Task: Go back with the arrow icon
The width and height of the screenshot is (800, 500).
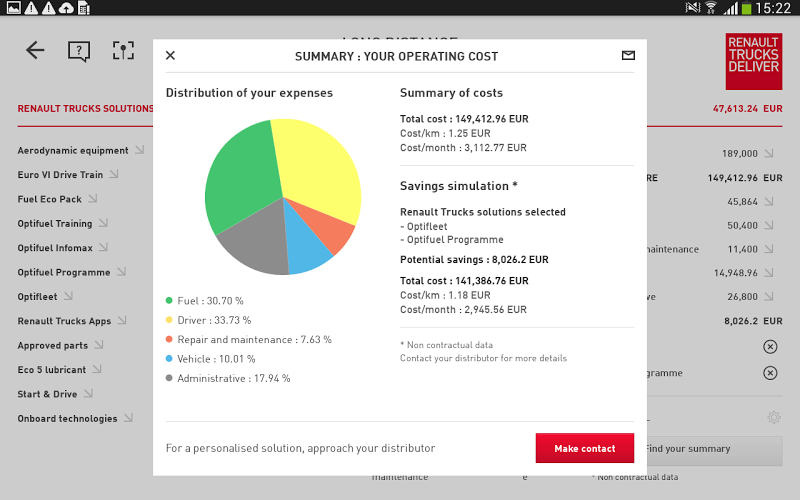Action: (x=35, y=50)
